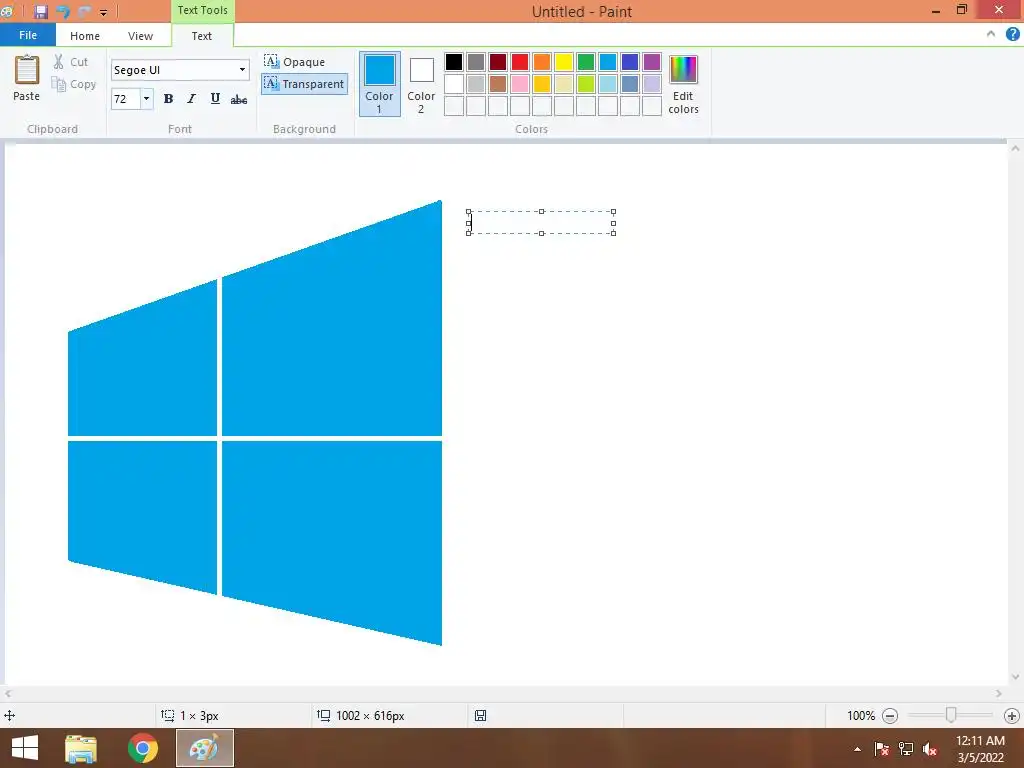Click the network tray icon
This screenshot has height=768, width=1024.
pos(906,749)
